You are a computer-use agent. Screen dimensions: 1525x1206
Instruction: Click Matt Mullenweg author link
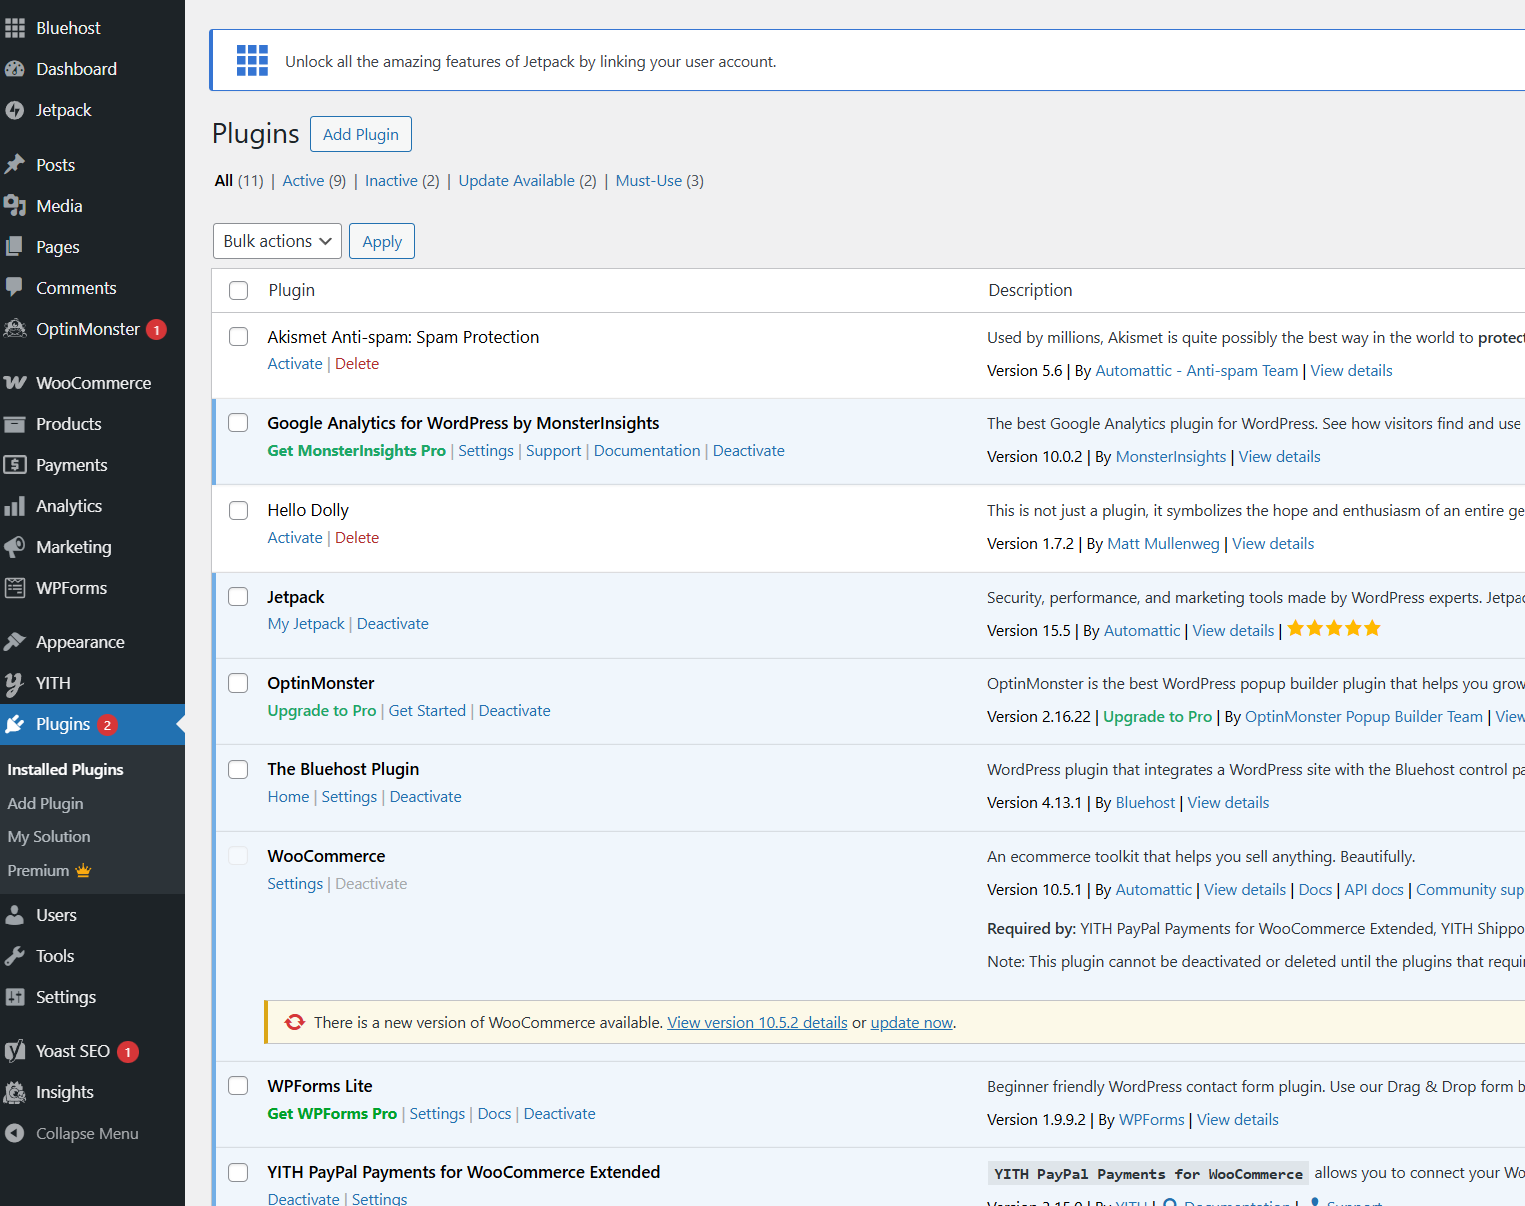tap(1163, 544)
